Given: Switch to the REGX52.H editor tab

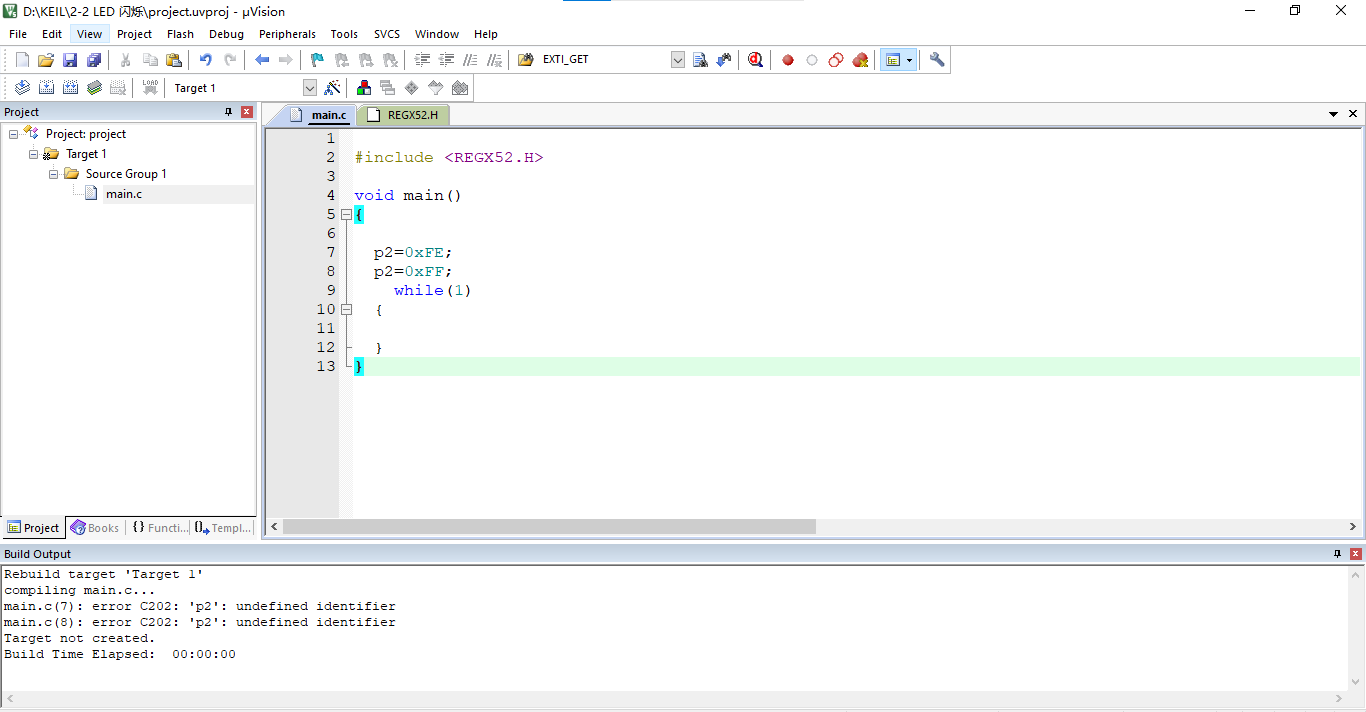Looking at the screenshot, I should [404, 115].
